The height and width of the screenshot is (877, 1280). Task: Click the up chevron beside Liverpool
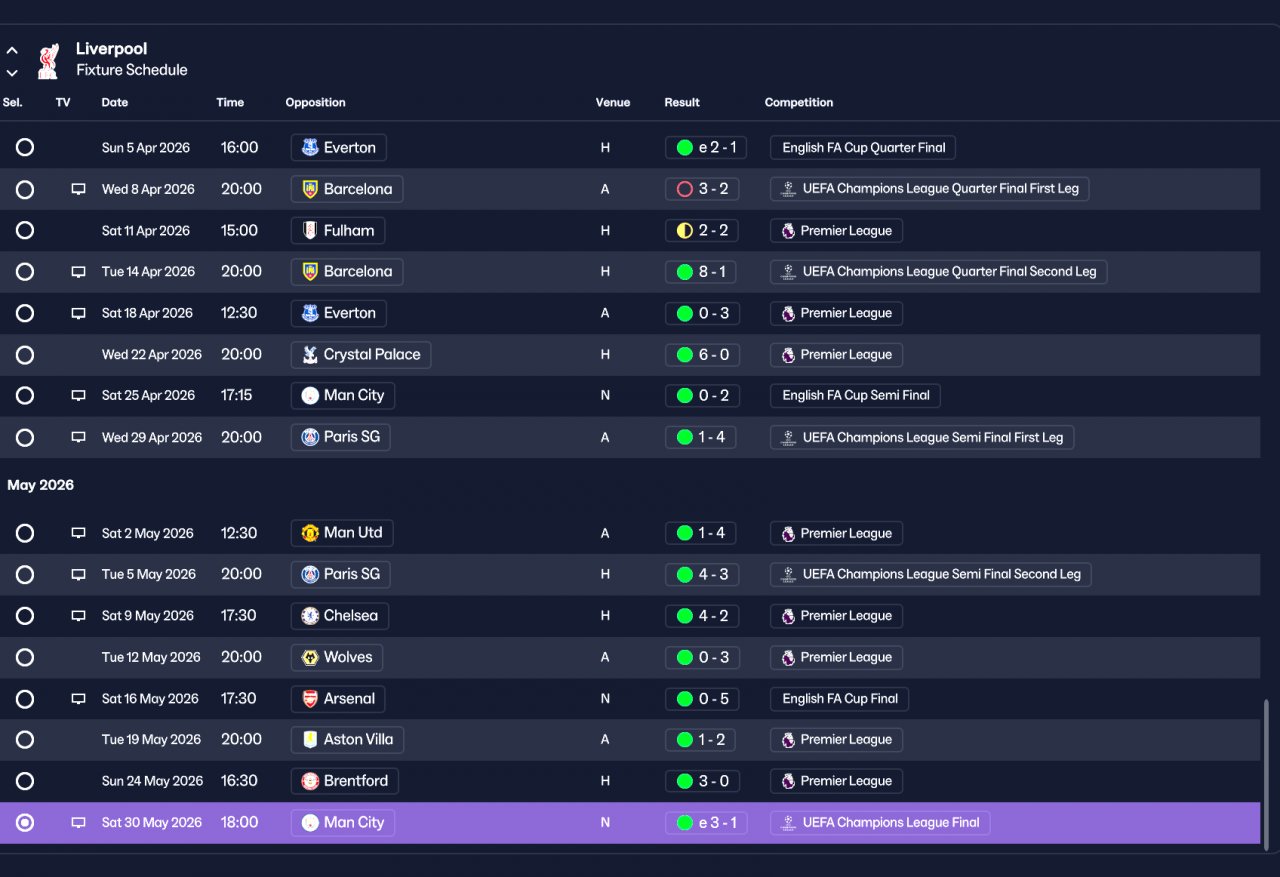12,50
